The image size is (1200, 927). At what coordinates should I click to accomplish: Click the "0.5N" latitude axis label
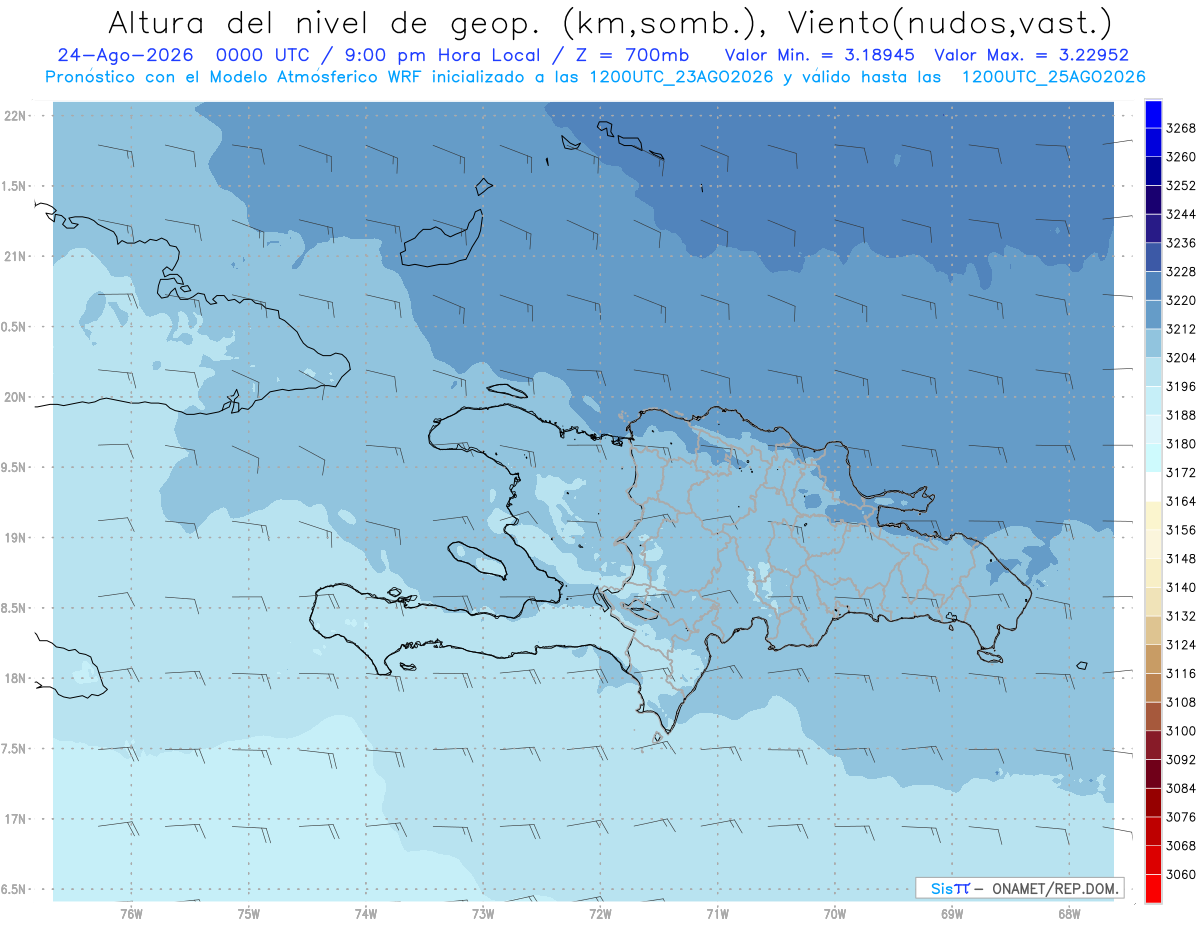tap(15, 327)
